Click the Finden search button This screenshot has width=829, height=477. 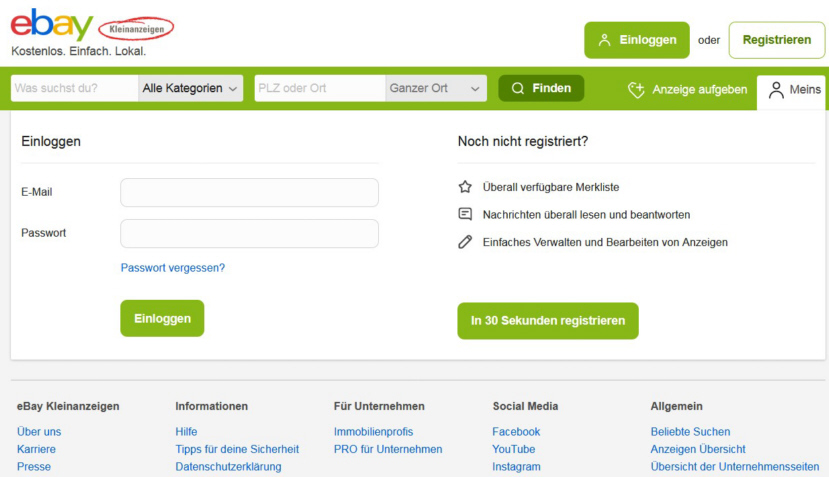click(x=541, y=88)
